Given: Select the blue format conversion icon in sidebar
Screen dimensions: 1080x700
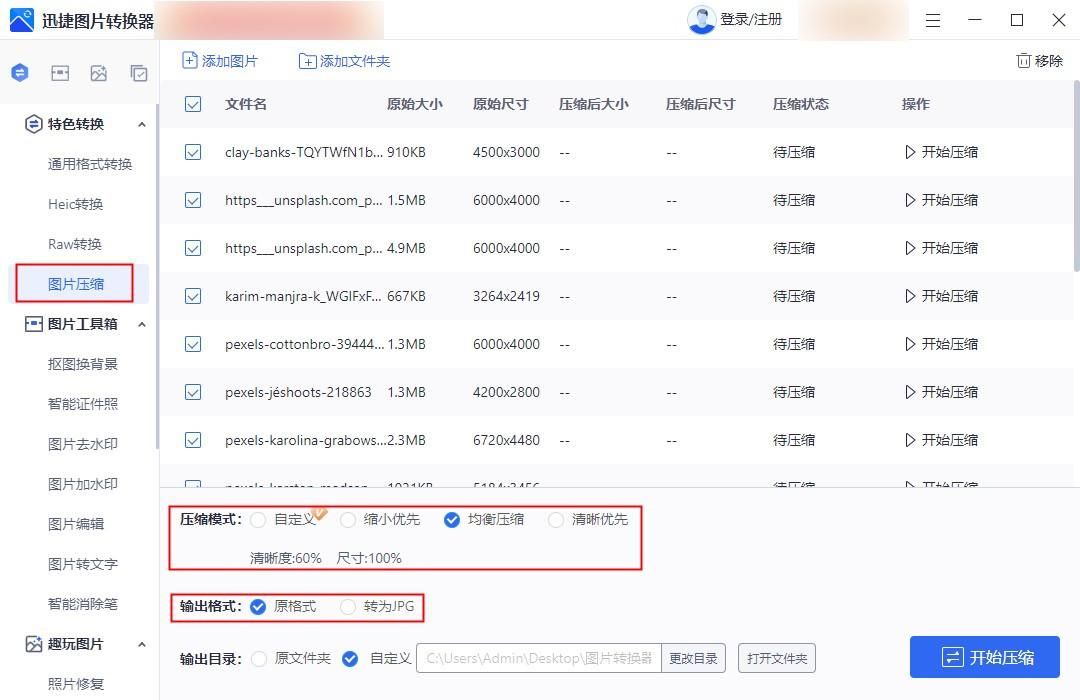Looking at the screenshot, I should (x=20, y=72).
